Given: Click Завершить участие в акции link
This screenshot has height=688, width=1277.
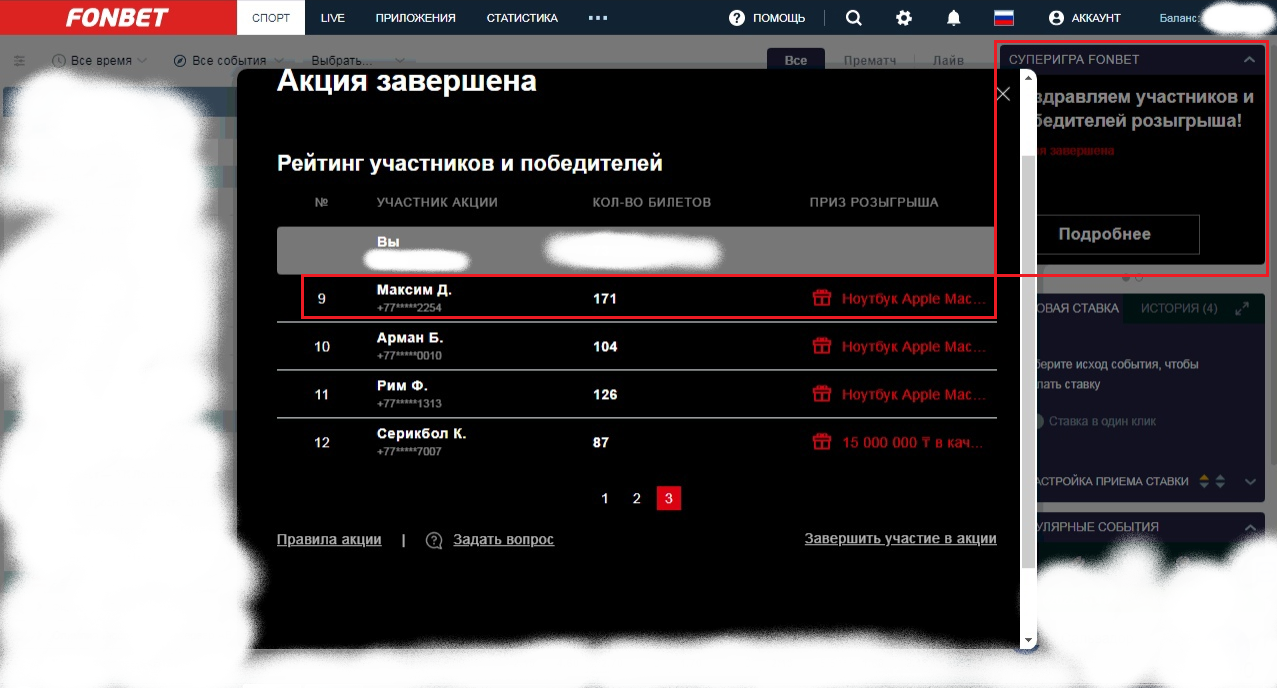Looking at the screenshot, I should 900,538.
